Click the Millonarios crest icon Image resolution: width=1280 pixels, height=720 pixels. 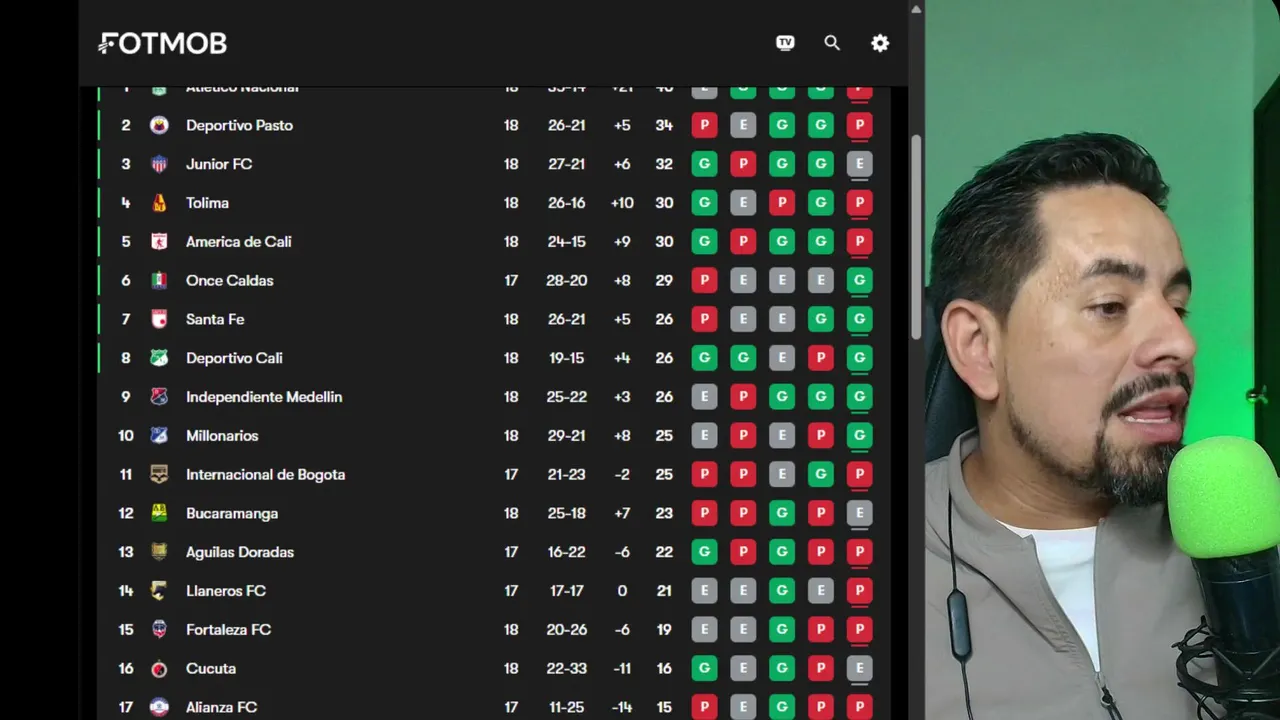tap(159, 436)
